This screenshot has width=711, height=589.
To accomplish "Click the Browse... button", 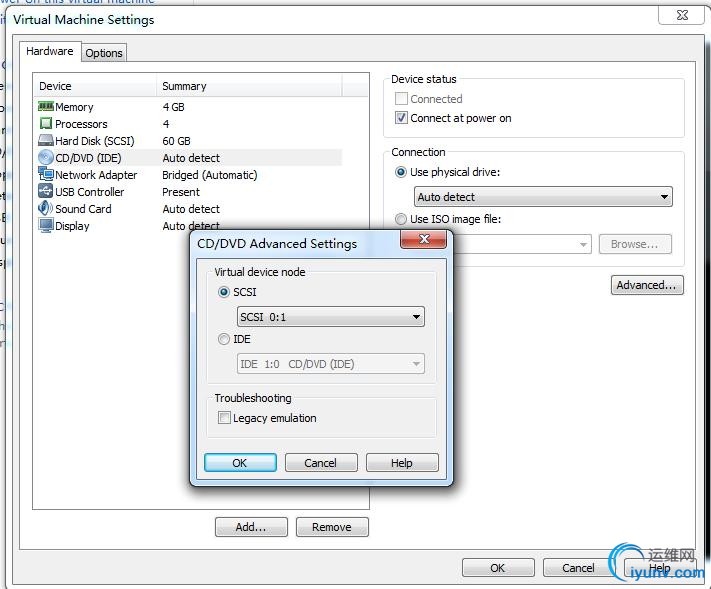I will pyautogui.click(x=634, y=244).
